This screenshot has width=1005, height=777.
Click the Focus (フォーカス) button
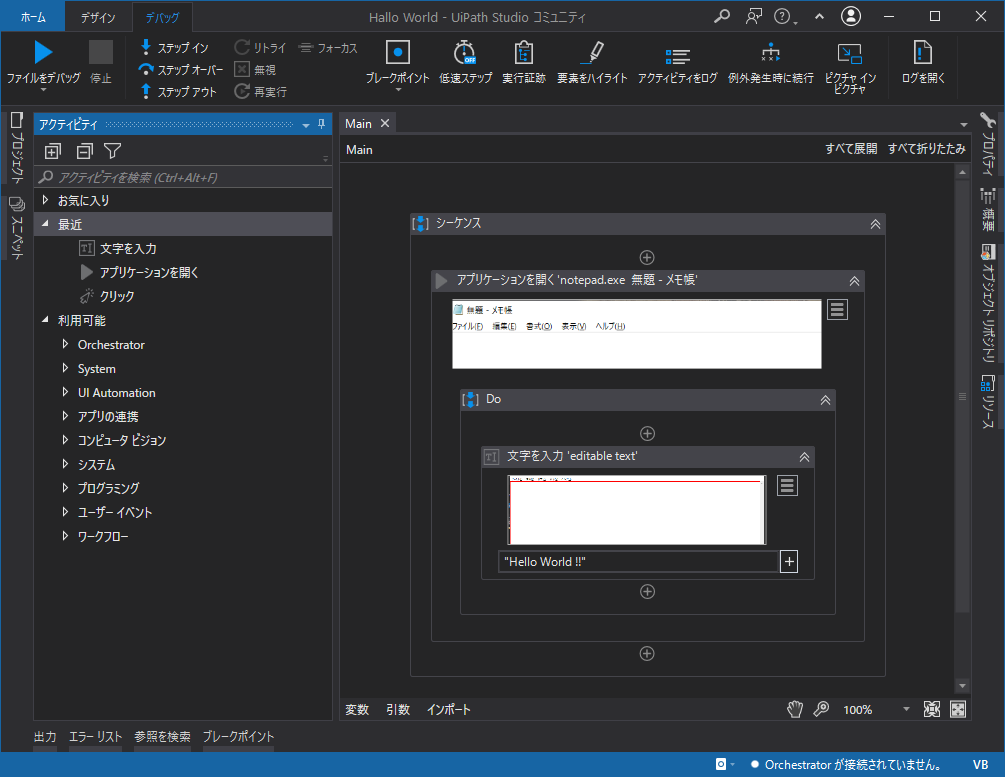pyautogui.click(x=328, y=47)
